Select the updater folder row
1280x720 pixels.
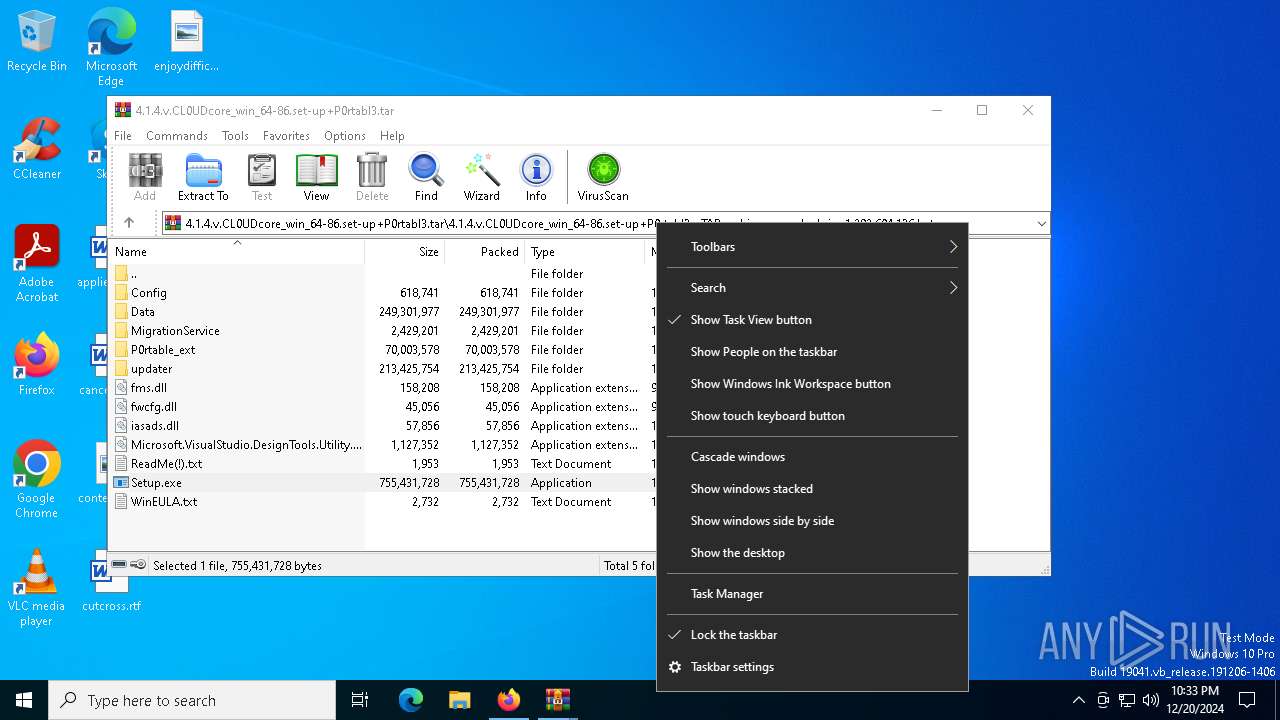click(x=382, y=369)
